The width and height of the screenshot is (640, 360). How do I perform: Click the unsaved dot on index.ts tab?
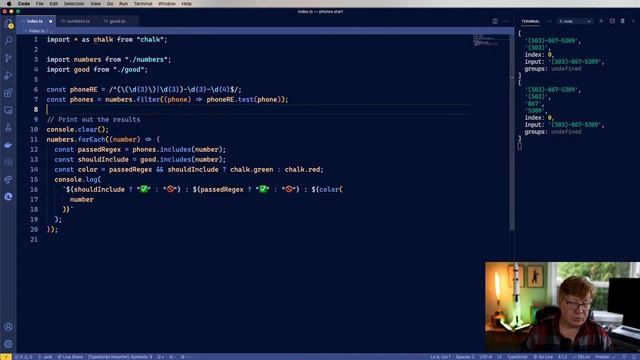(51, 21)
